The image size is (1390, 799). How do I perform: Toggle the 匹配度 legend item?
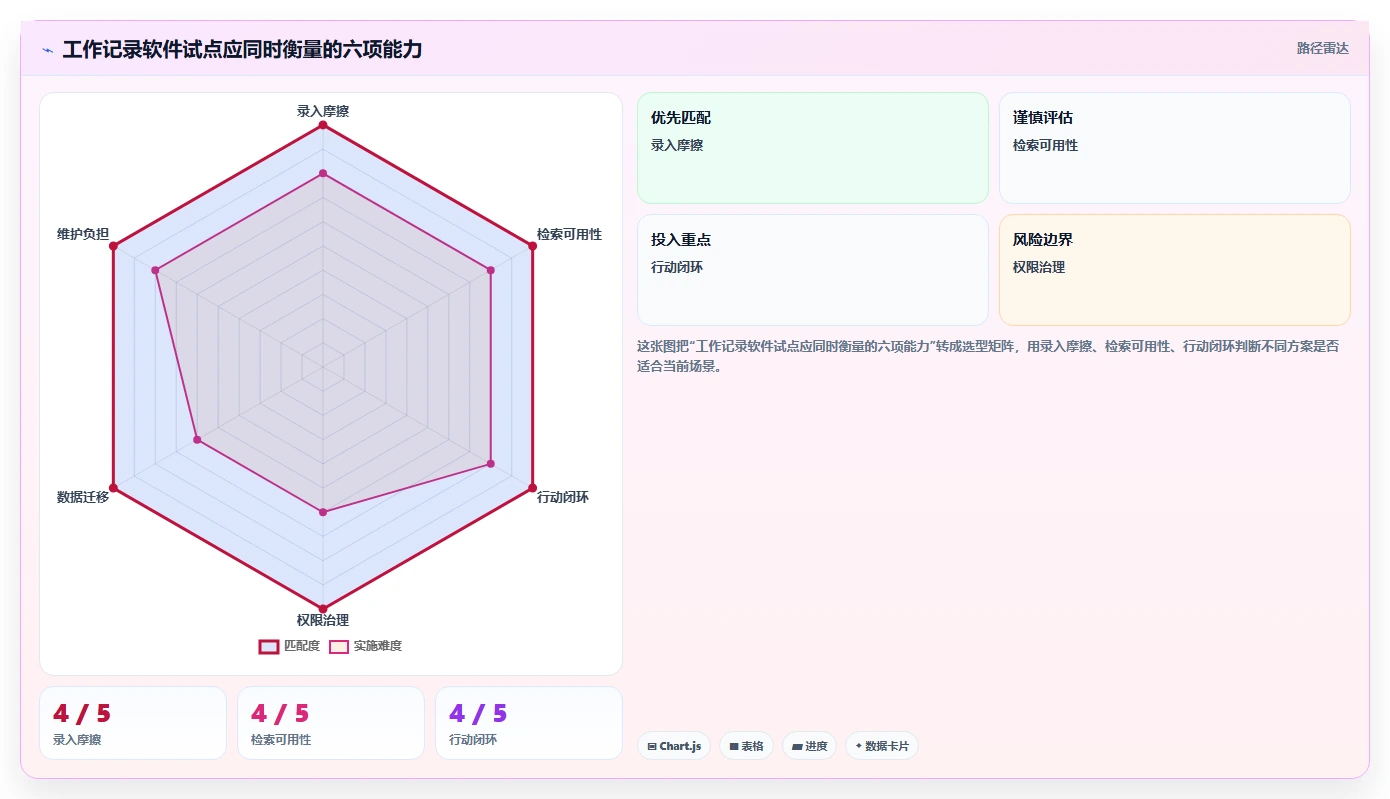(x=289, y=646)
